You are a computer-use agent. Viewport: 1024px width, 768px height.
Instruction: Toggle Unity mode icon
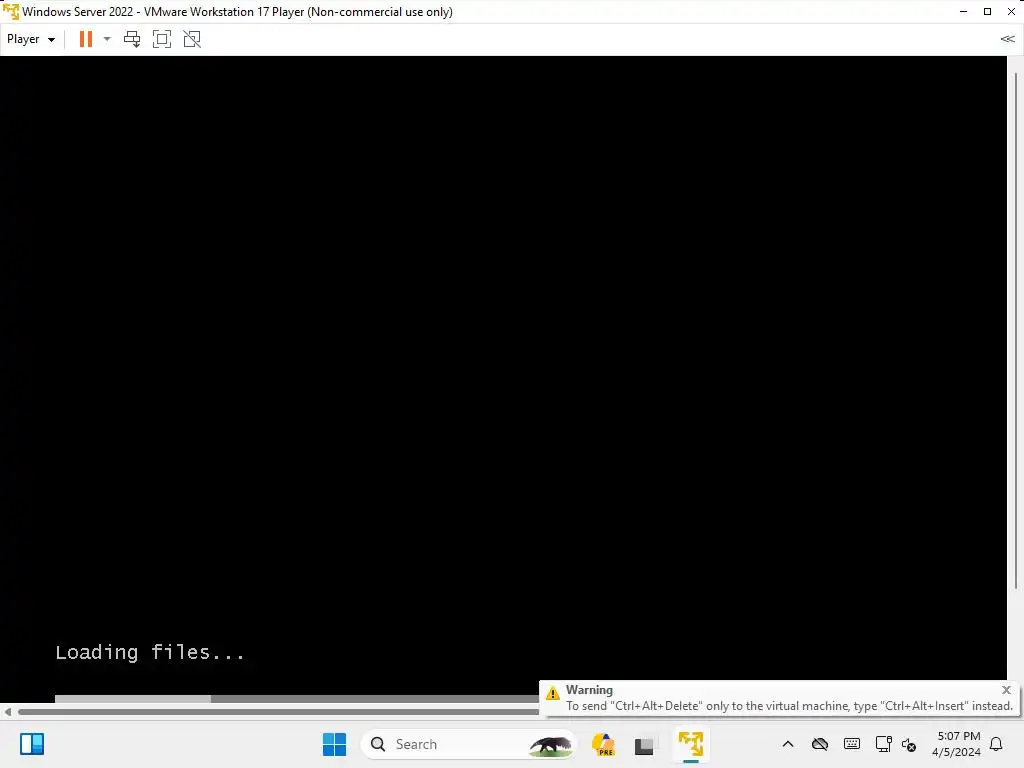192,39
